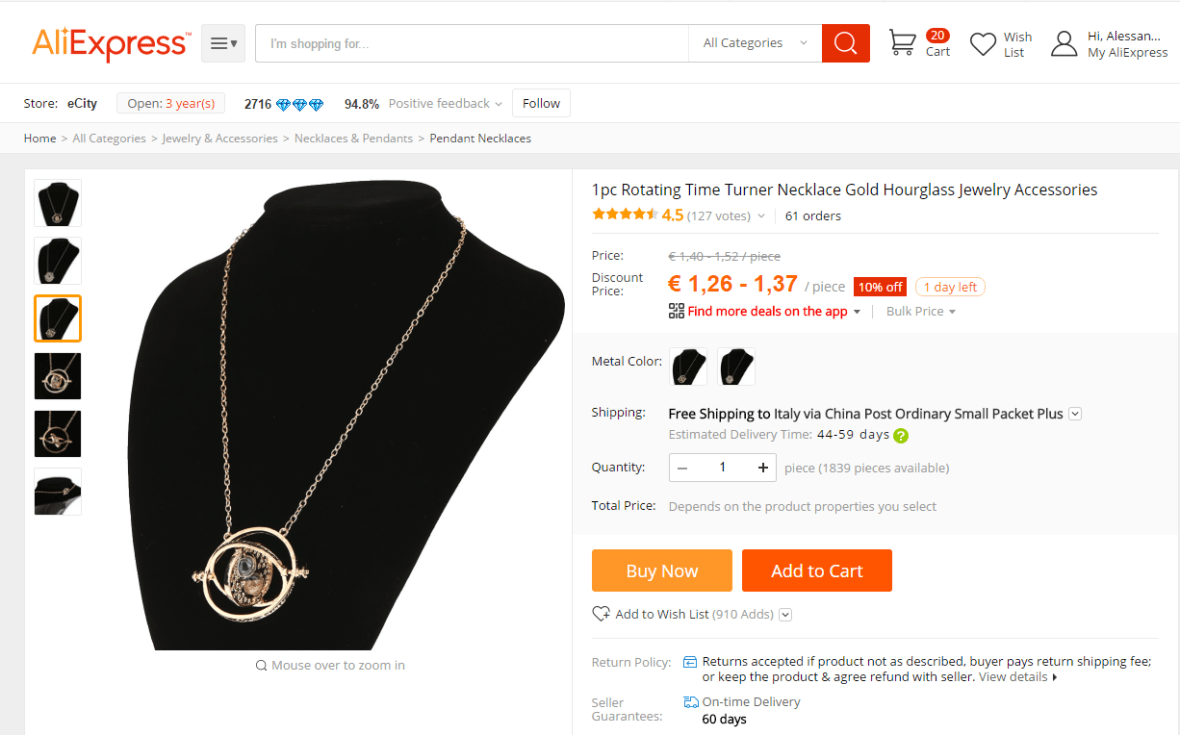Open Necklaces & Pendants breadcrumb link
This screenshot has width=1180, height=735.
(353, 138)
